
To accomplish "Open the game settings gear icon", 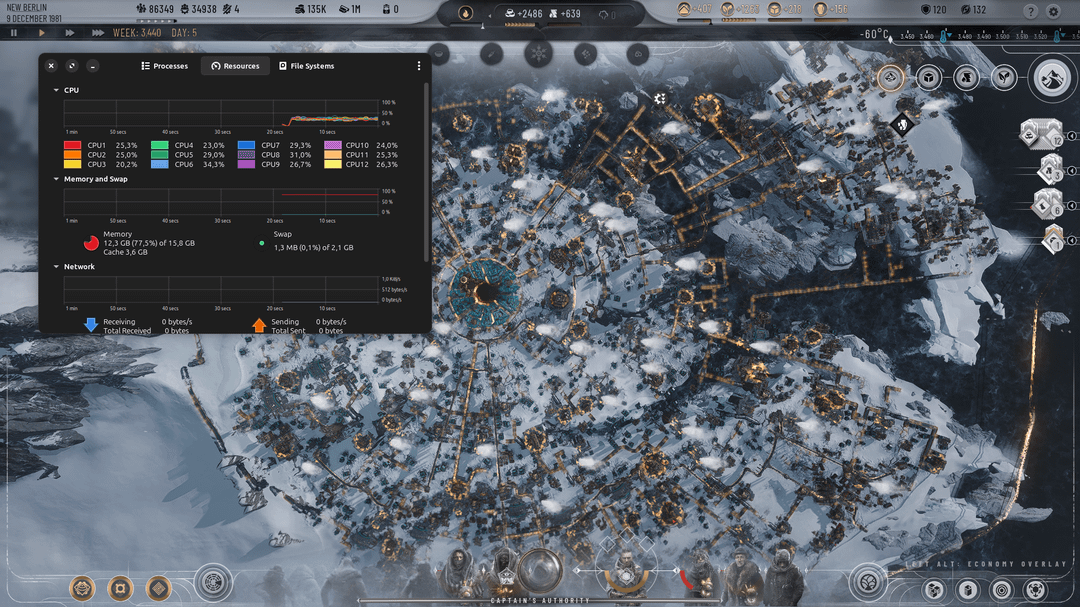I will (1053, 12).
